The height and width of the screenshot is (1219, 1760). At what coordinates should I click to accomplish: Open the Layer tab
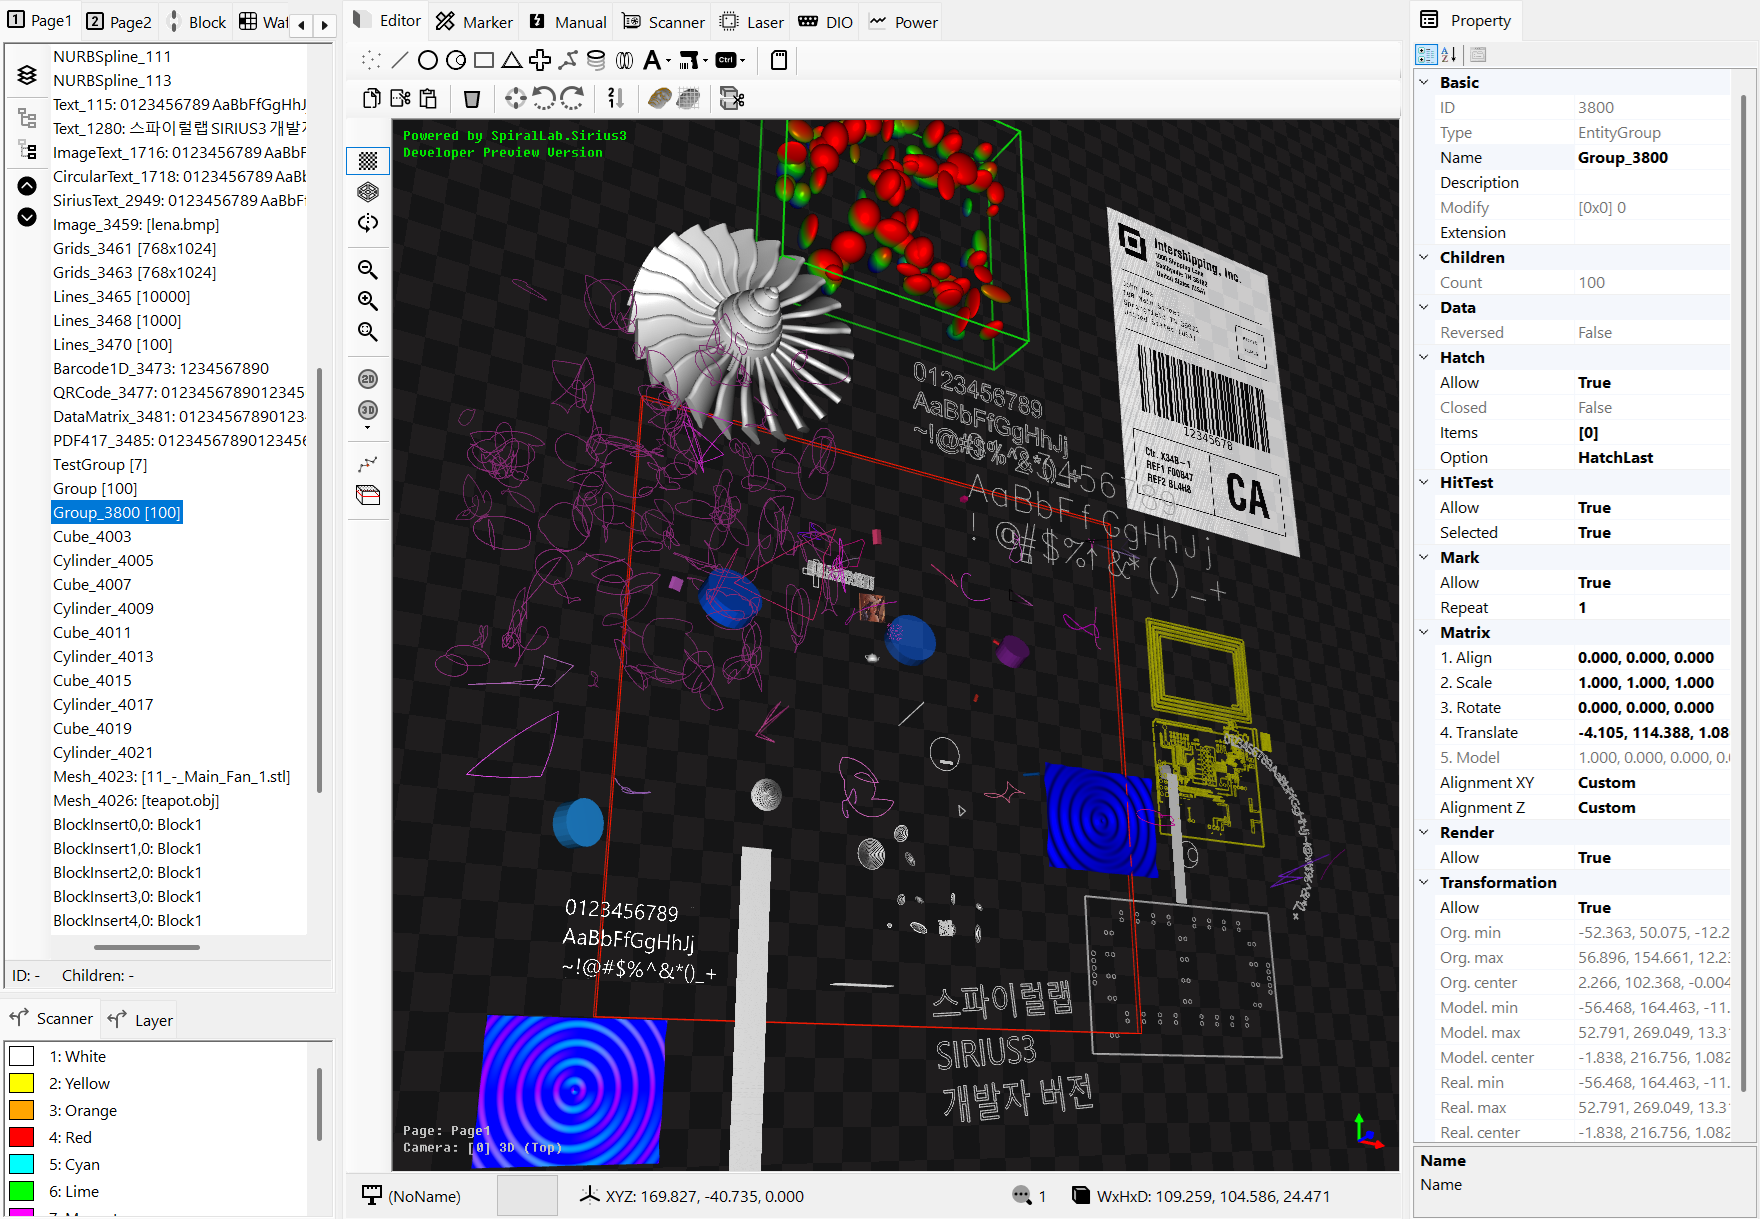pyautogui.click(x=141, y=1020)
